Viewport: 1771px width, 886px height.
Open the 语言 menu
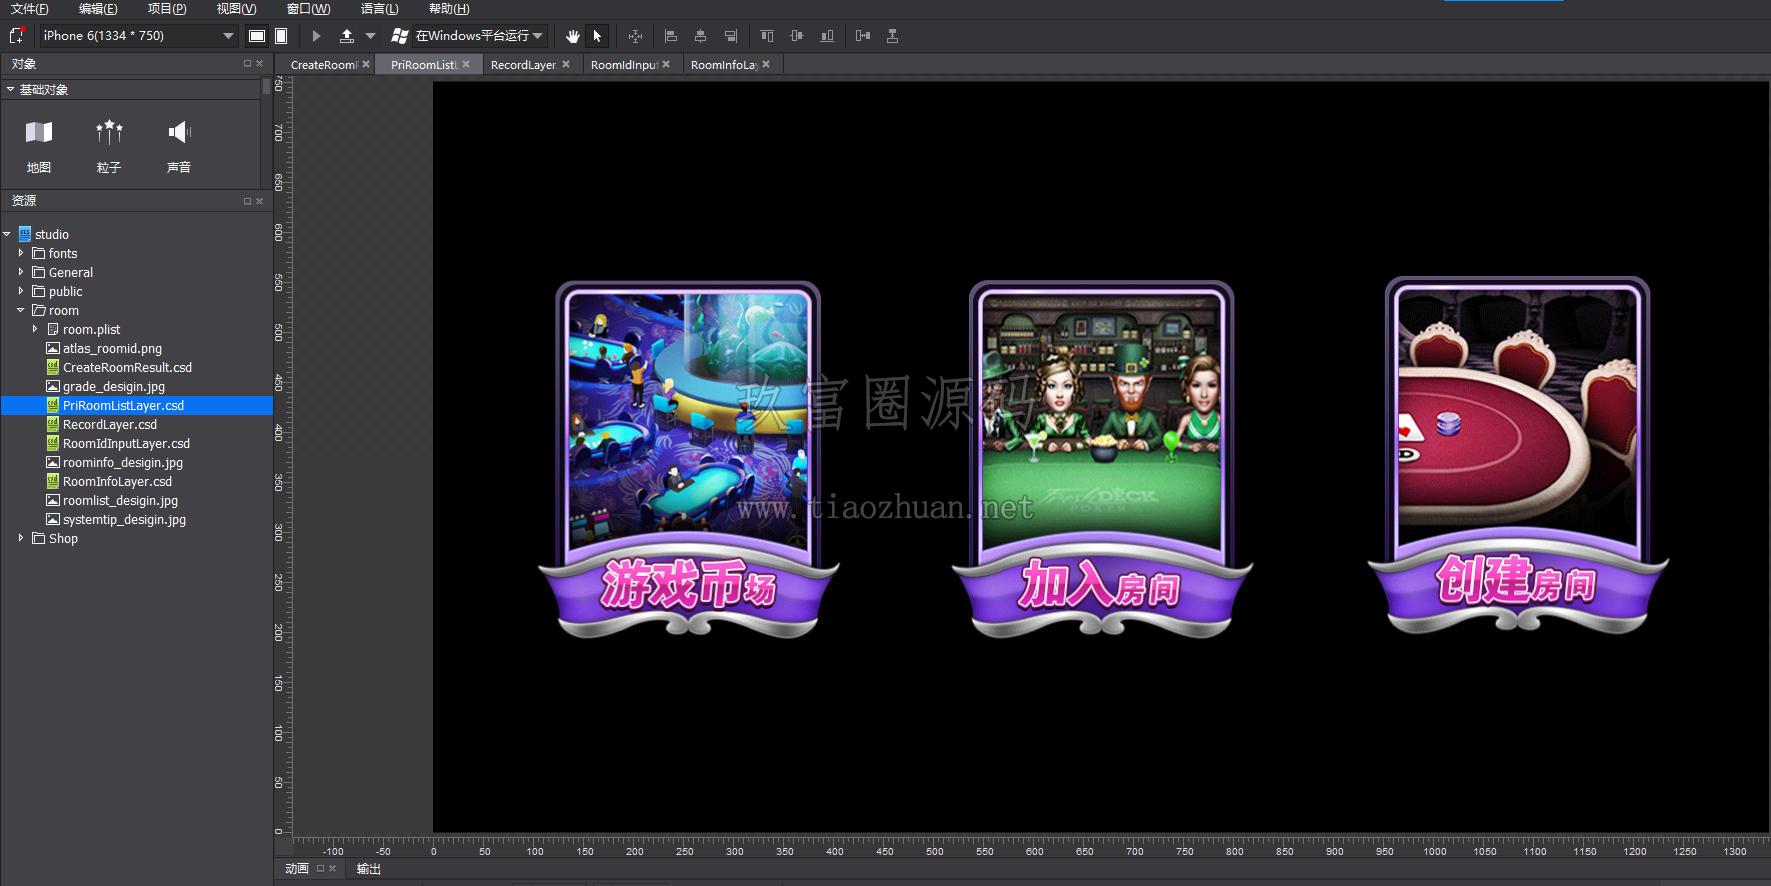(379, 9)
